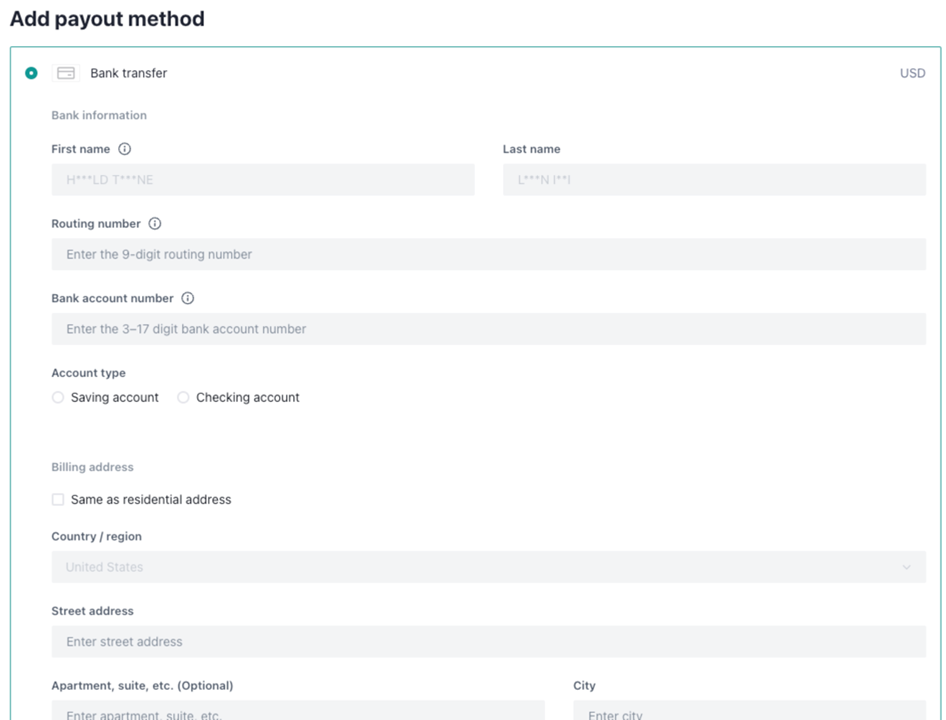The width and height of the screenshot is (946, 720).
Task: Click the Same as residential address label
Action: pos(151,500)
